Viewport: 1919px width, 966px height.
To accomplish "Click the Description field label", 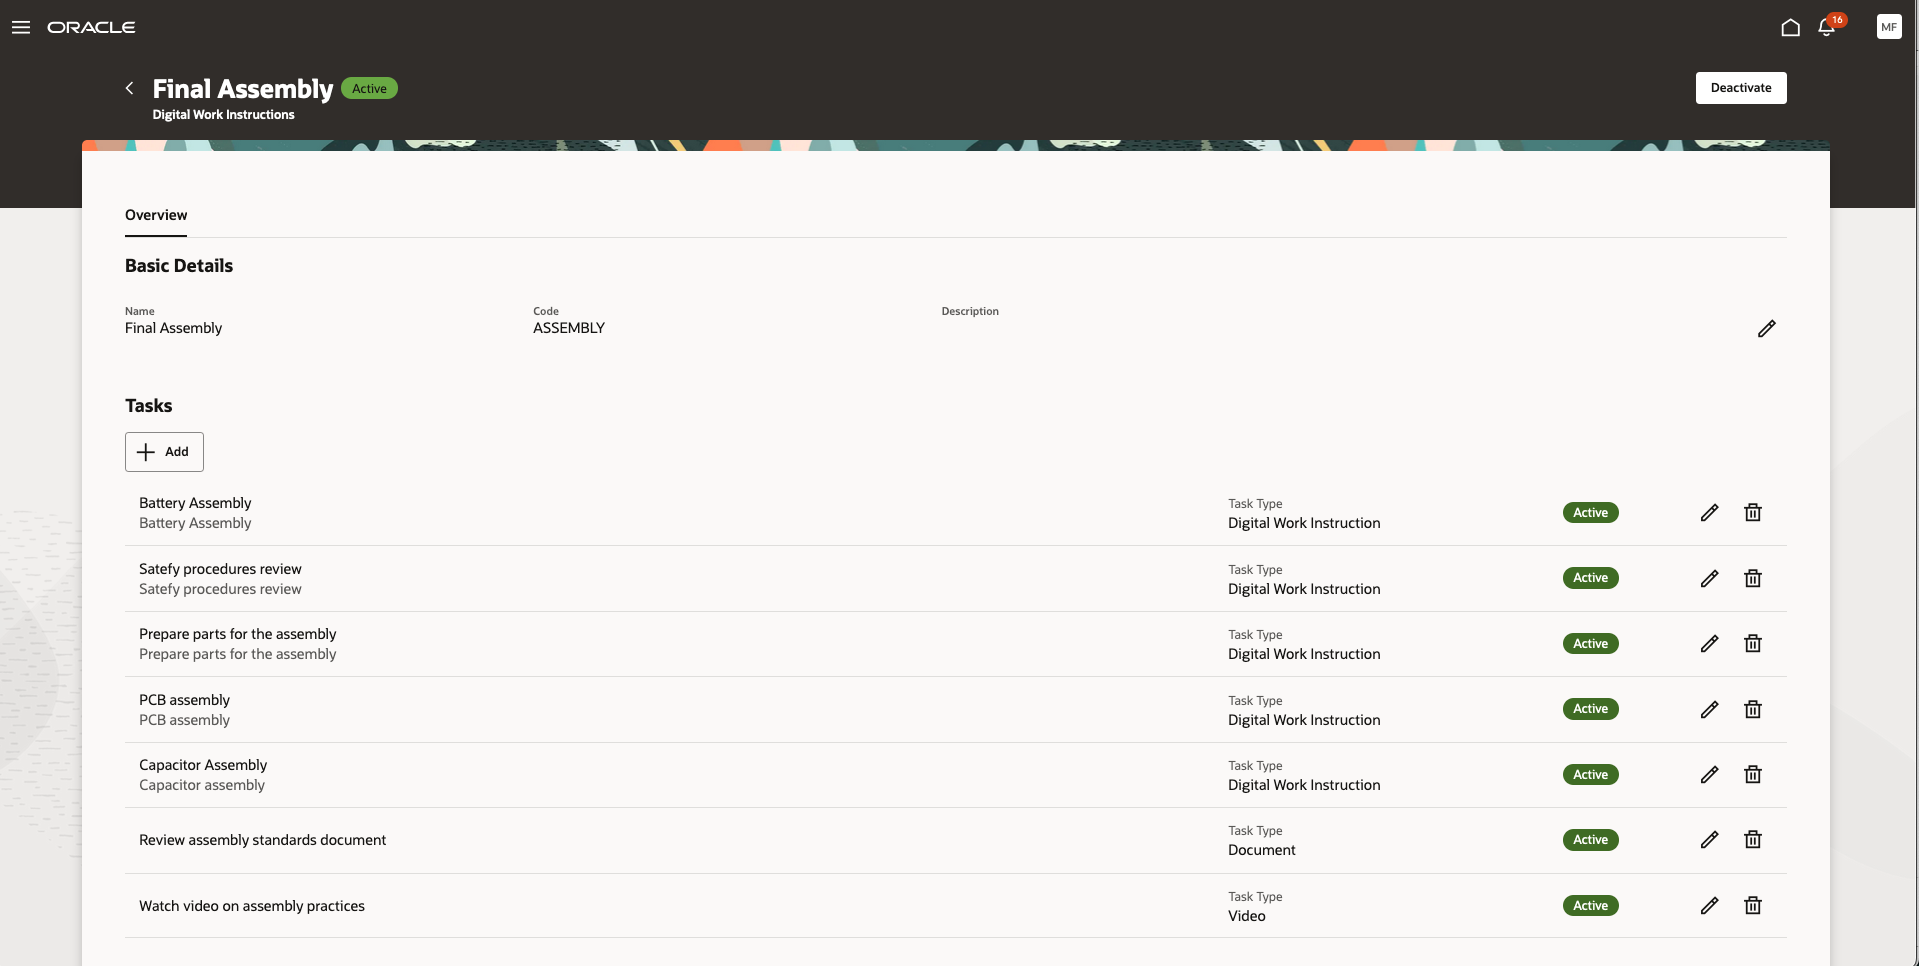I will coord(970,311).
